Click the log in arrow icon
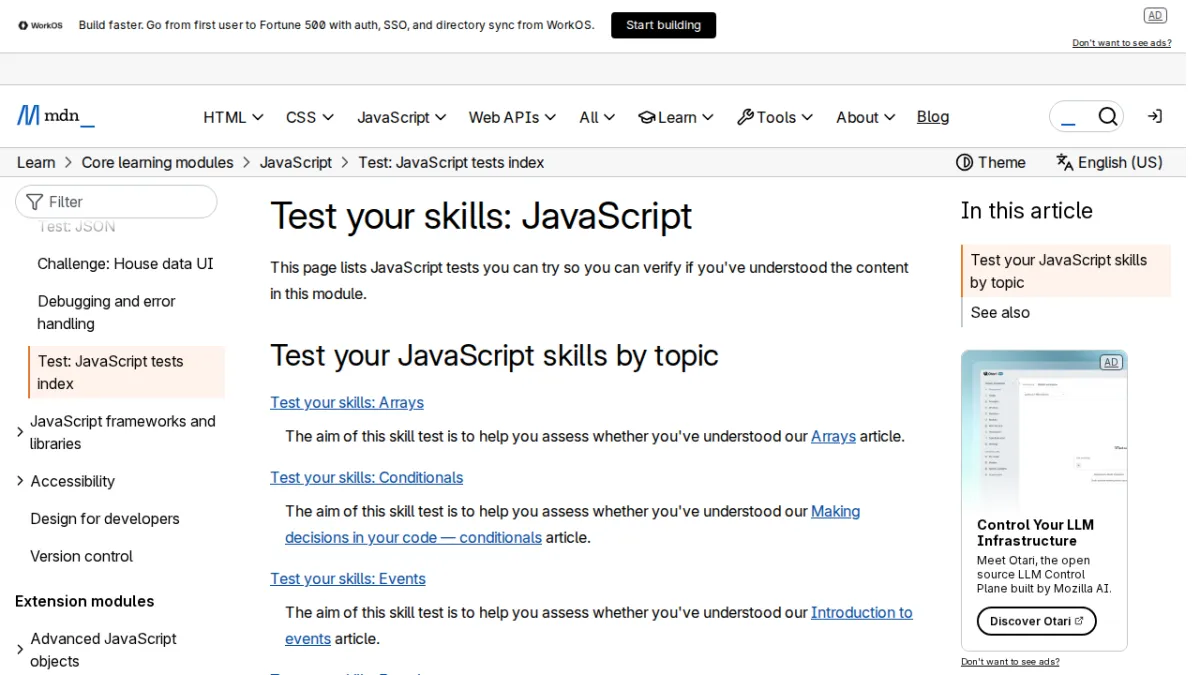 (x=1155, y=117)
